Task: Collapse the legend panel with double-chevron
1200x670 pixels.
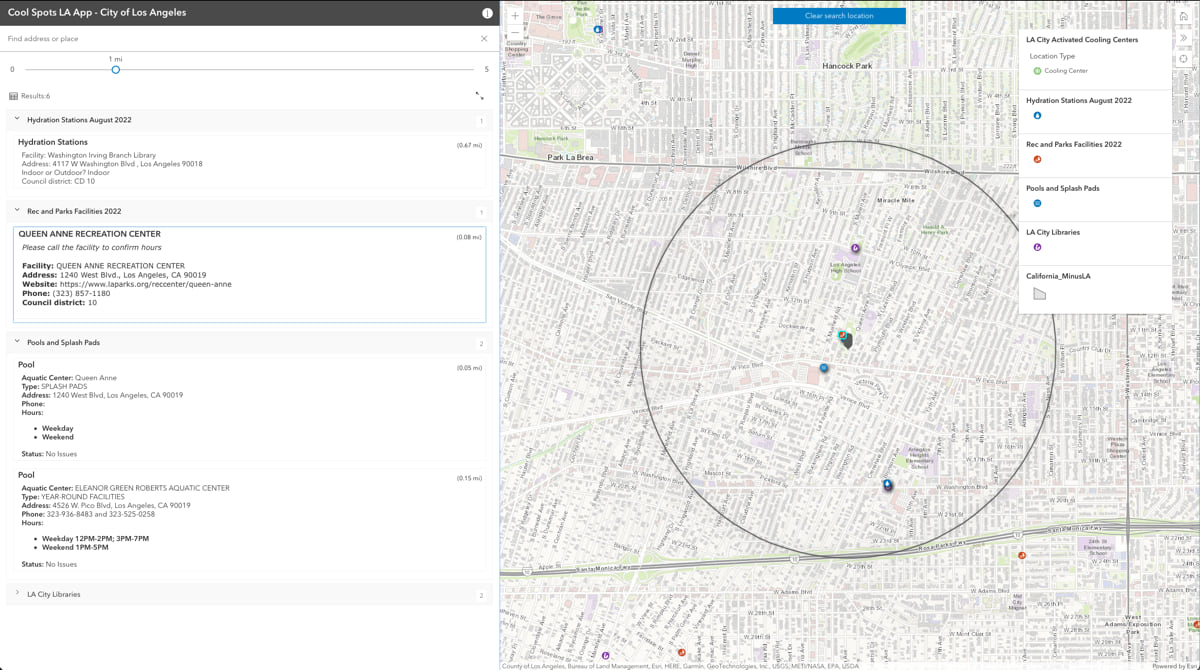Action: click(x=1184, y=38)
